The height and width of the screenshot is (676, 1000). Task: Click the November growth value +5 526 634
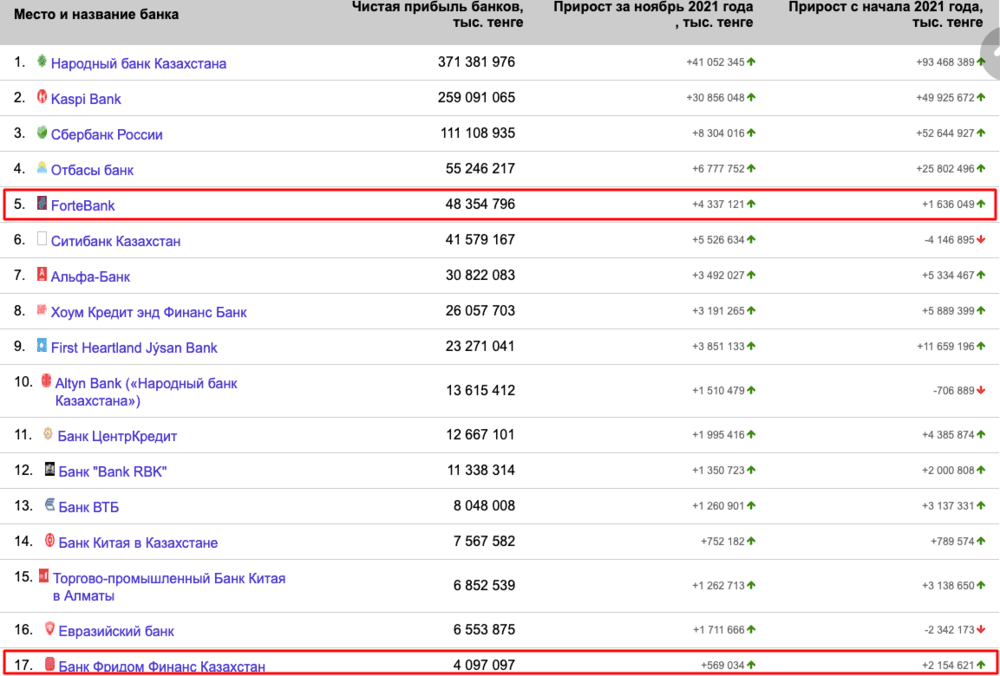[x=718, y=240]
